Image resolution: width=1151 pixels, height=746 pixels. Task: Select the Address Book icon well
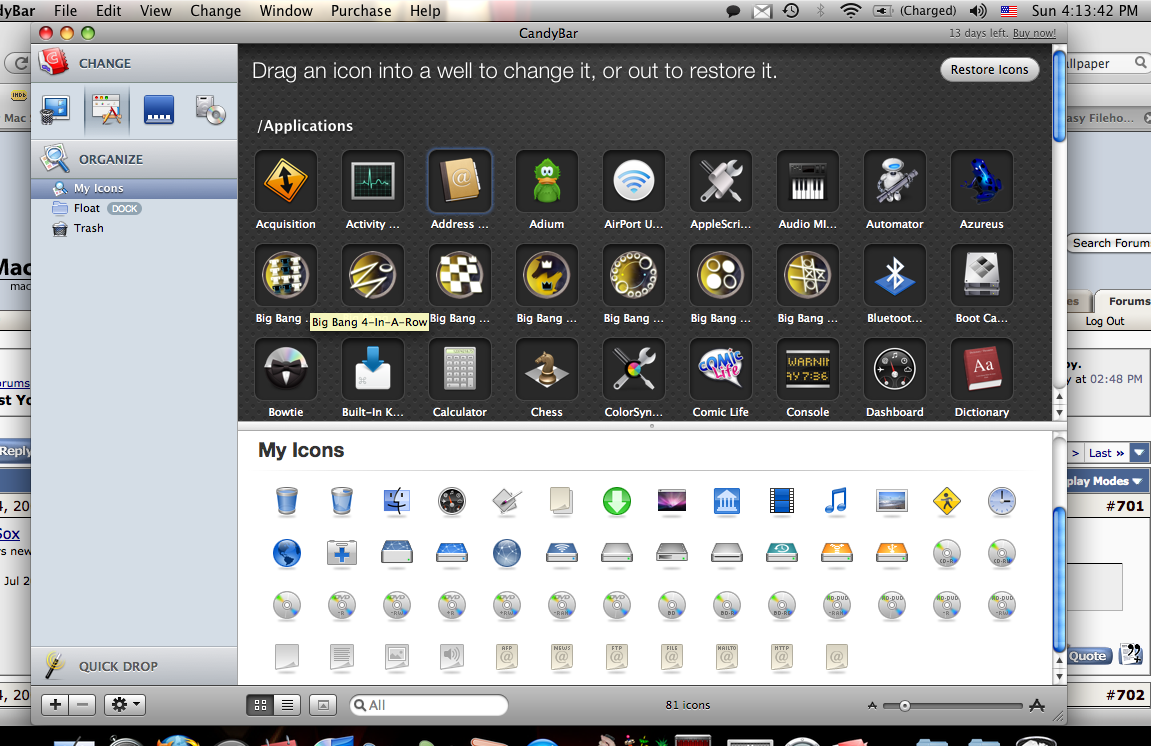click(x=460, y=181)
